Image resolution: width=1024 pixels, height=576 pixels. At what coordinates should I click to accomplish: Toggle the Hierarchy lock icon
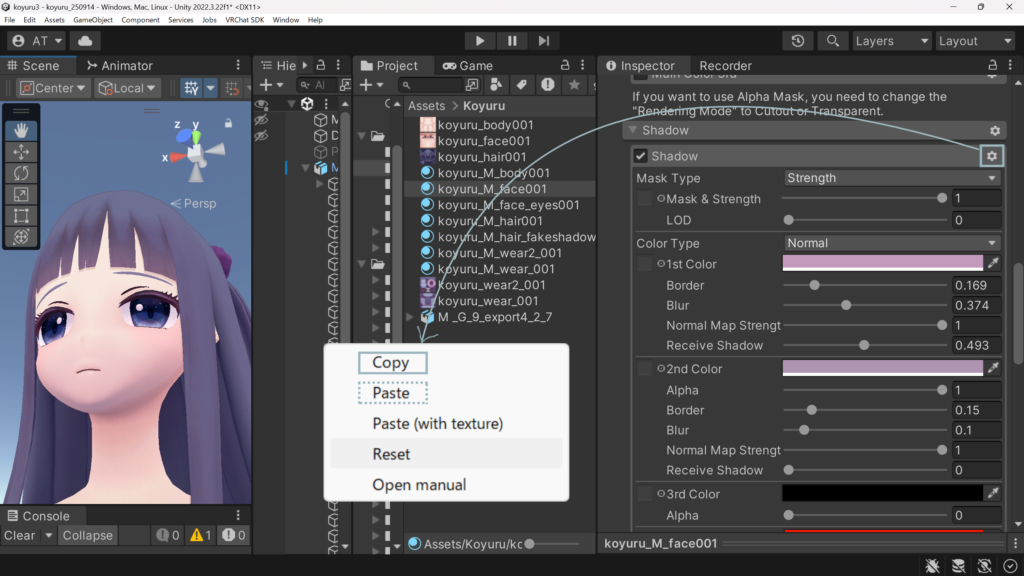click(321, 65)
